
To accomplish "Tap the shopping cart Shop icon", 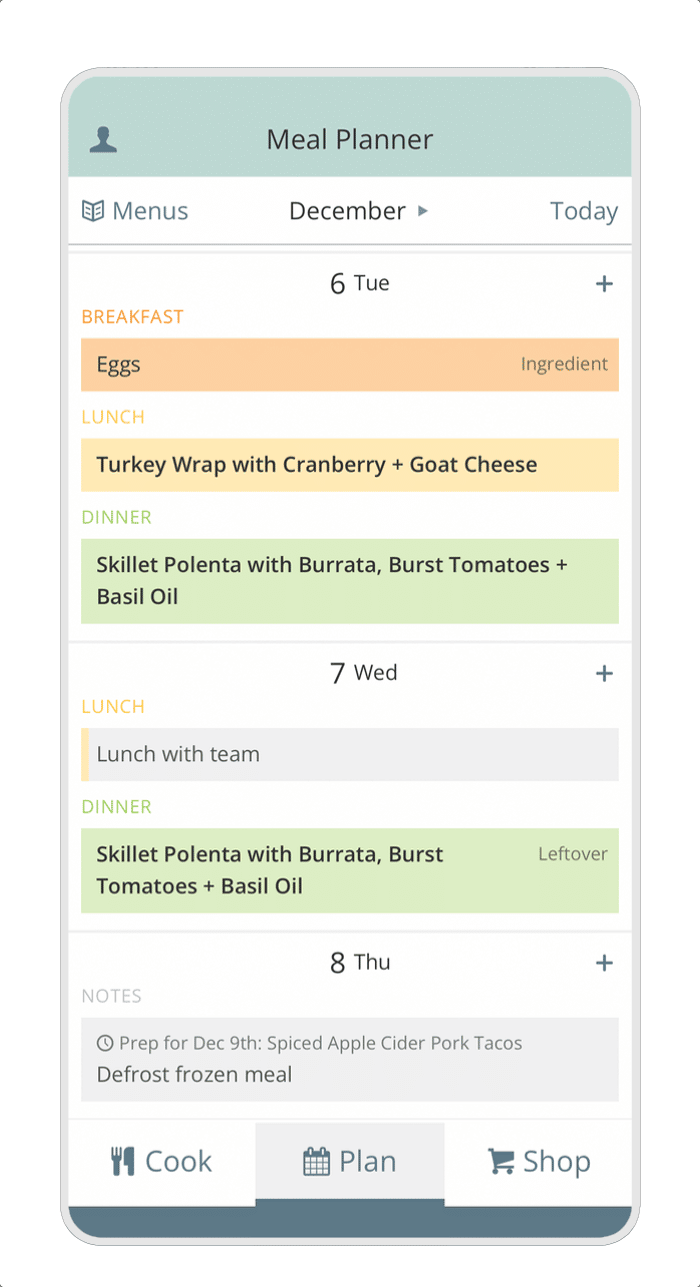I will 500,1161.
